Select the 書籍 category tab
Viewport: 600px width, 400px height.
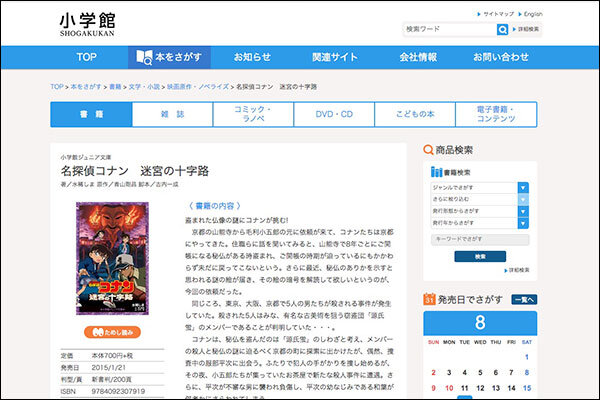[x=91, y=114]
